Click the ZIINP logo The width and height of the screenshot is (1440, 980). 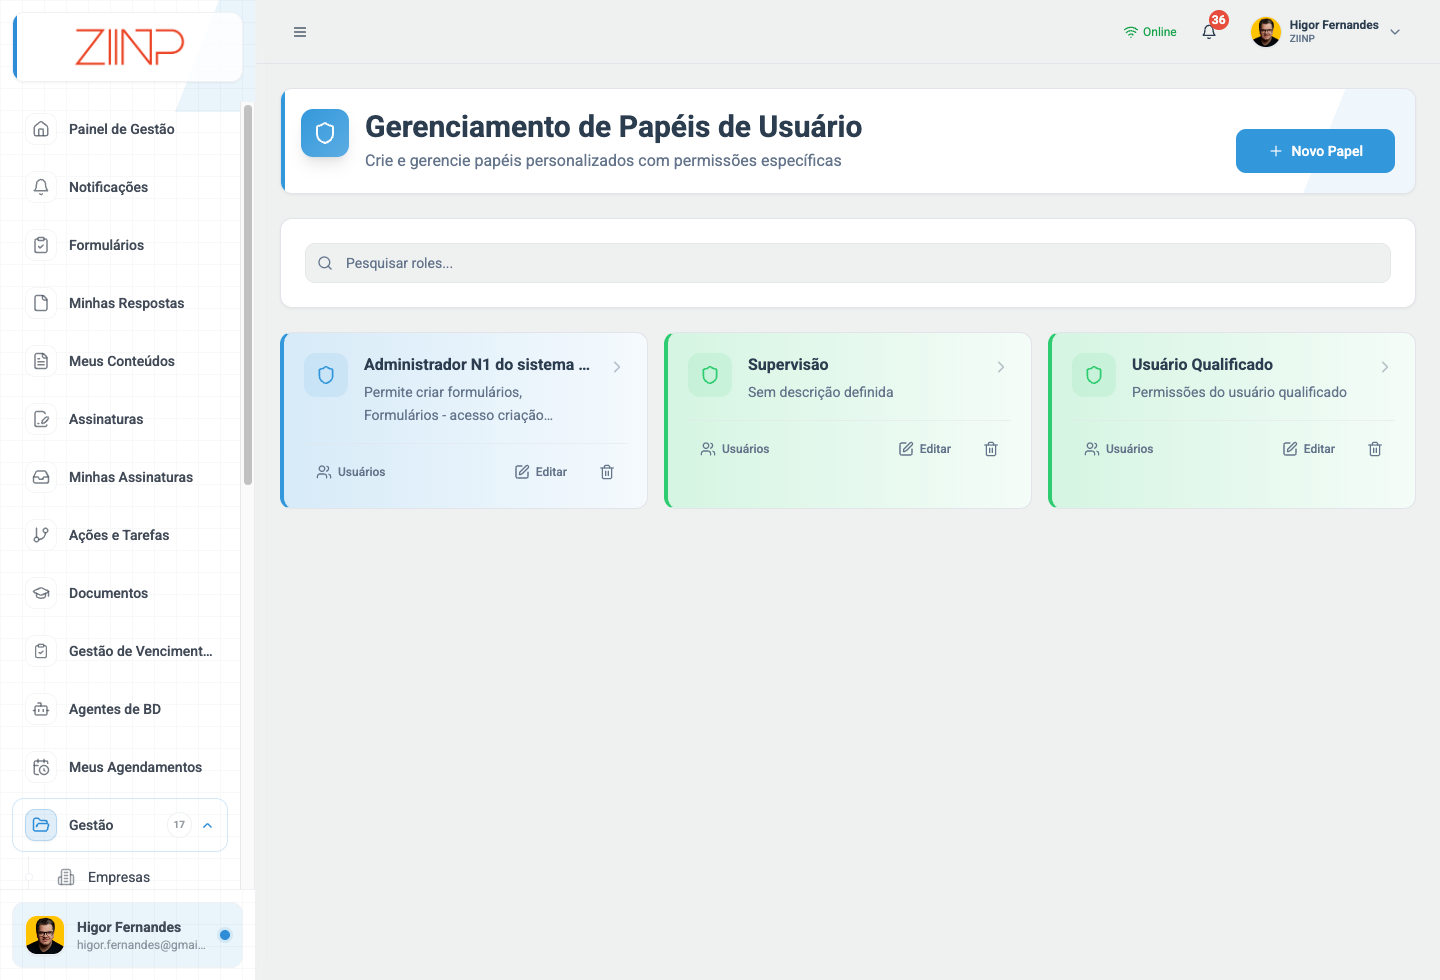[130, 47]
